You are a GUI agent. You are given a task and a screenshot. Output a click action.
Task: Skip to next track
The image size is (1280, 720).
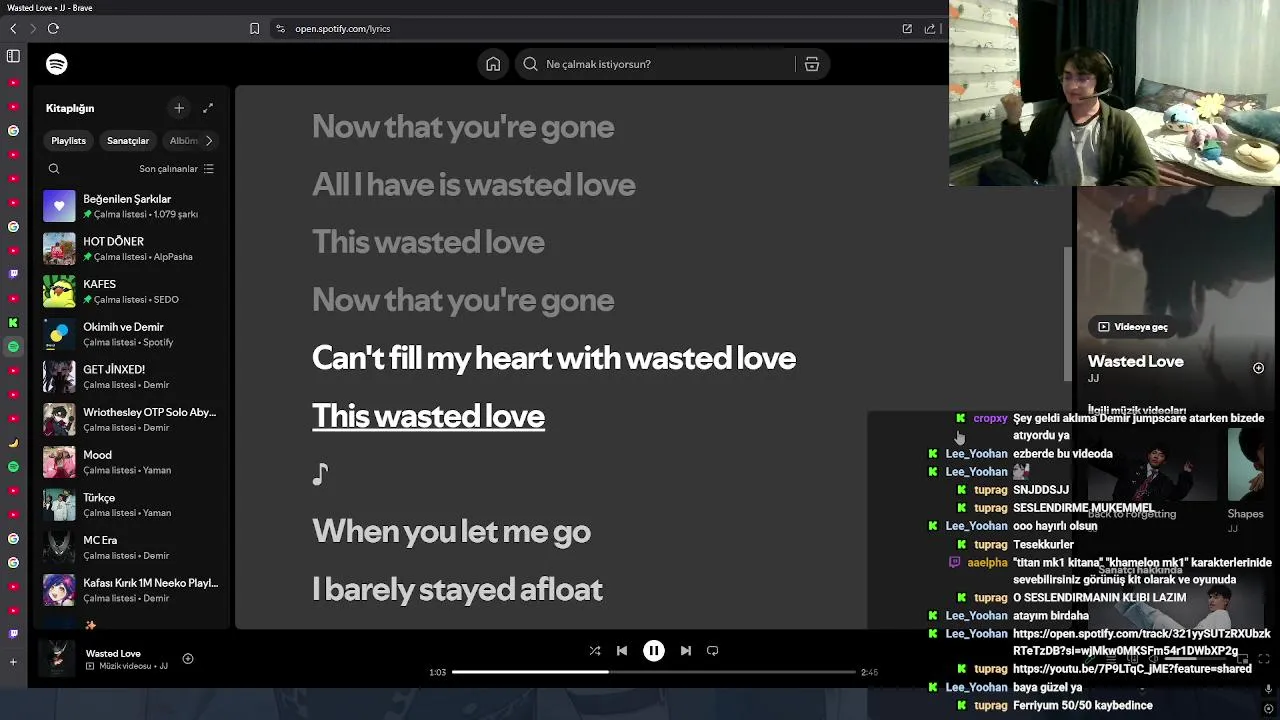686,651
